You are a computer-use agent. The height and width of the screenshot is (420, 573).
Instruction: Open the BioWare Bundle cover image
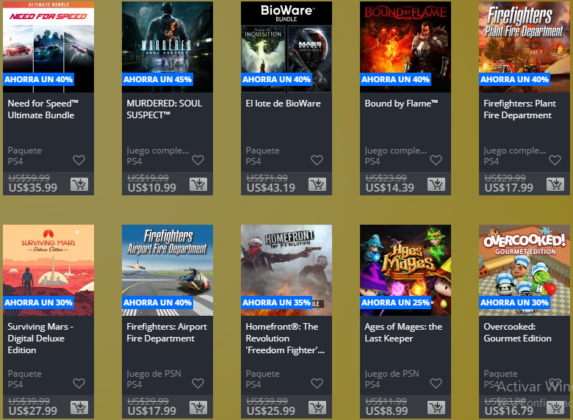point(286,47)
